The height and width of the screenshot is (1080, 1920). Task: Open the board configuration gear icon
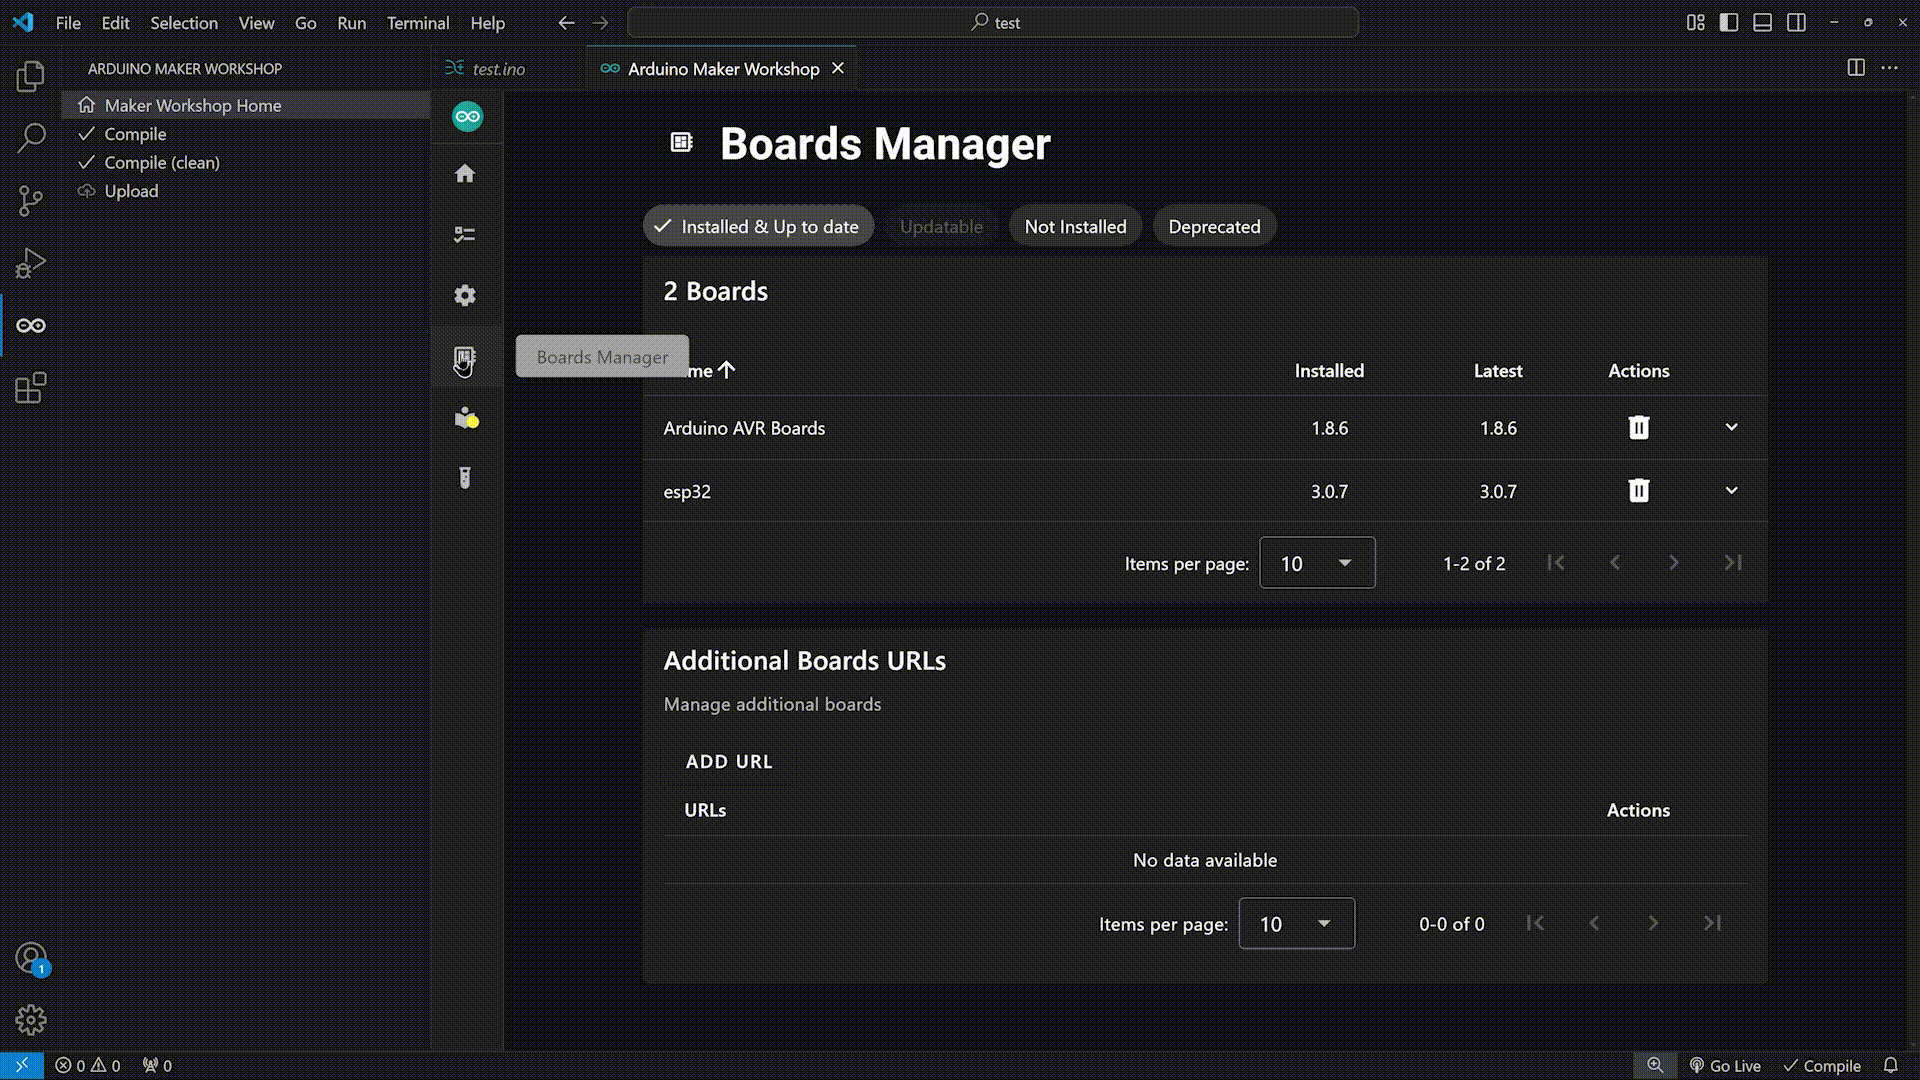point(465,296)
